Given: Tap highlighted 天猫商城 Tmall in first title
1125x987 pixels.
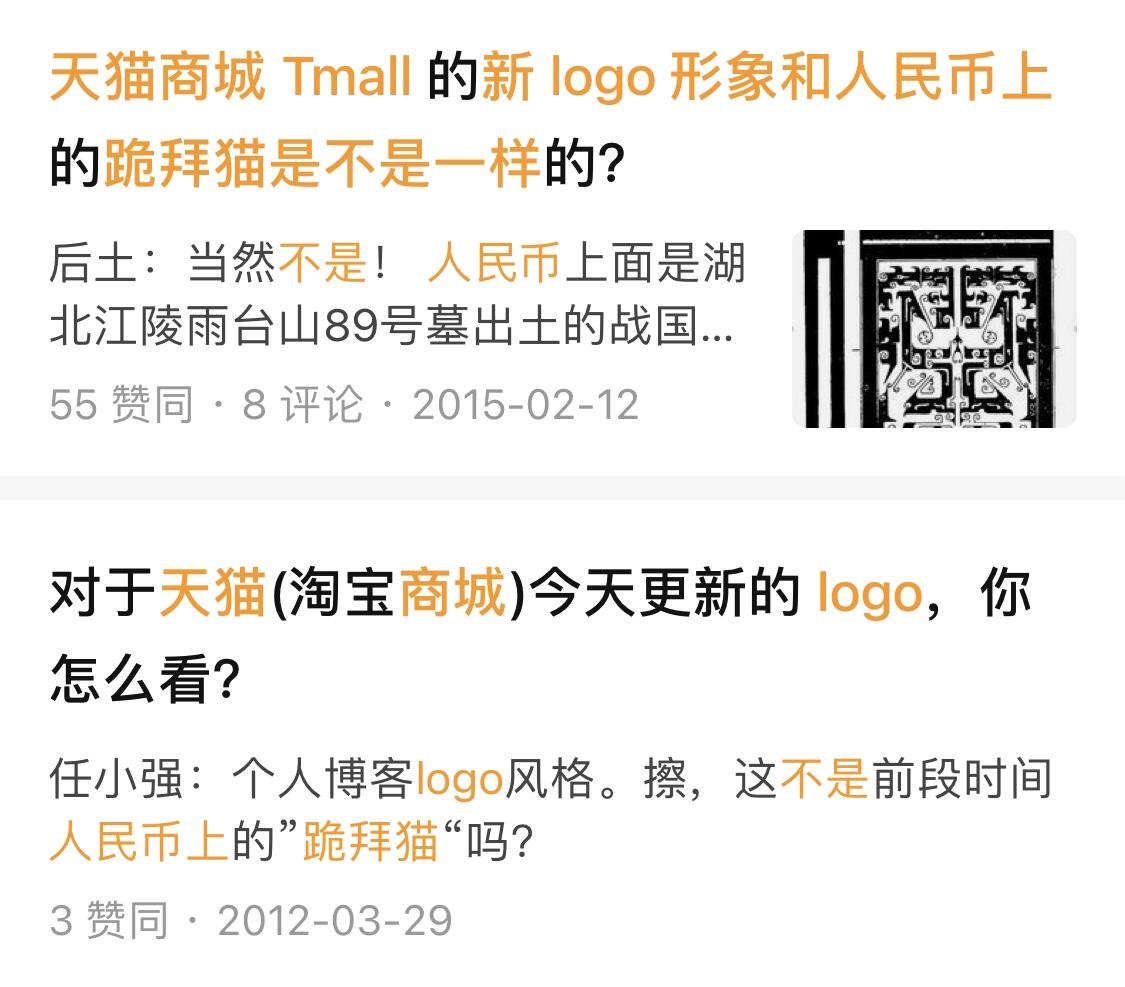Looking at the screenshot, I should pos(230,76).
